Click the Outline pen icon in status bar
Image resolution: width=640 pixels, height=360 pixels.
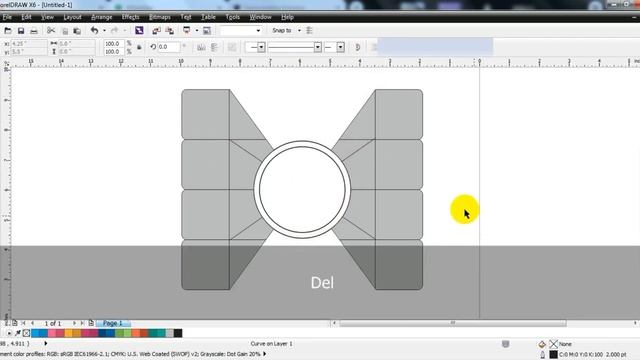(x=542, y=354)
